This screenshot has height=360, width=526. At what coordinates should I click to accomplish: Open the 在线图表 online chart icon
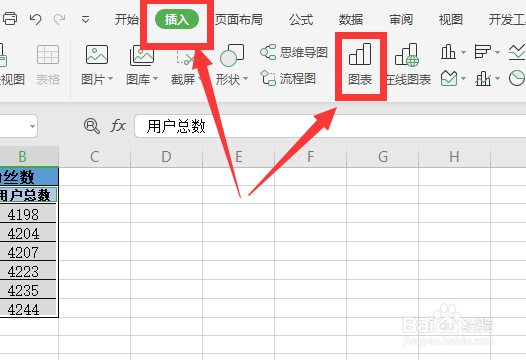tap(407, 55)
